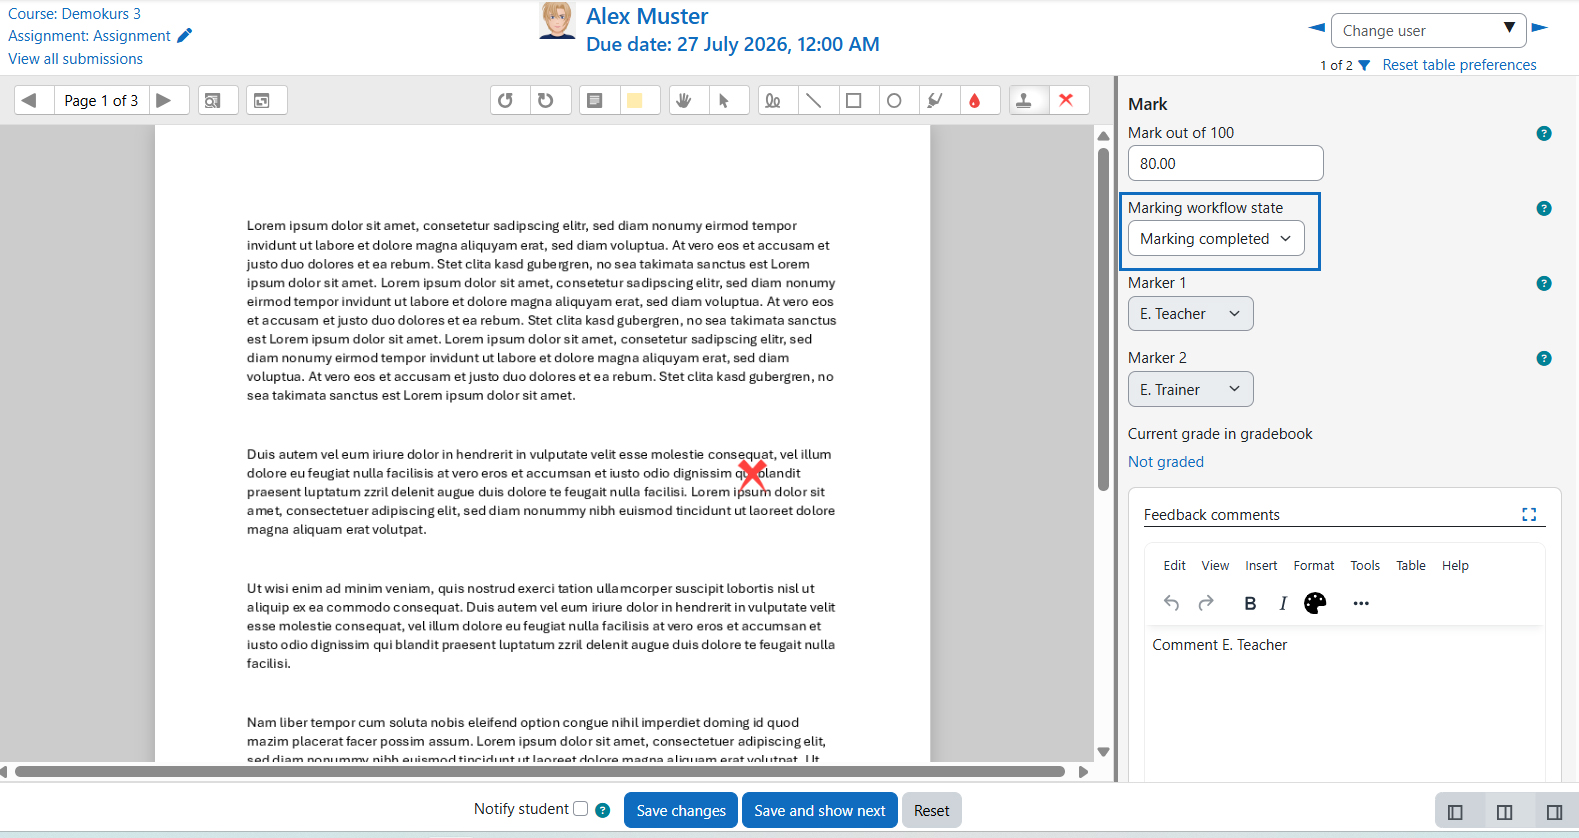Edit assignment settings pencil icon
Image resolution: width=1579 pixels, height=838 pixels.
coord(184,36)
